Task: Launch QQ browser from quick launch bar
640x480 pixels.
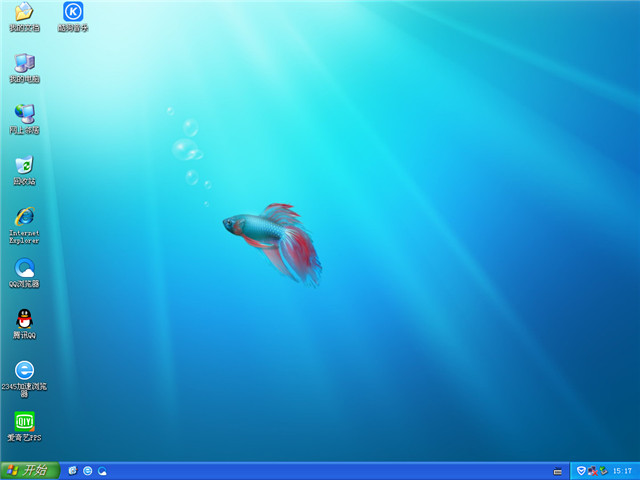Action: coord(102,471)
